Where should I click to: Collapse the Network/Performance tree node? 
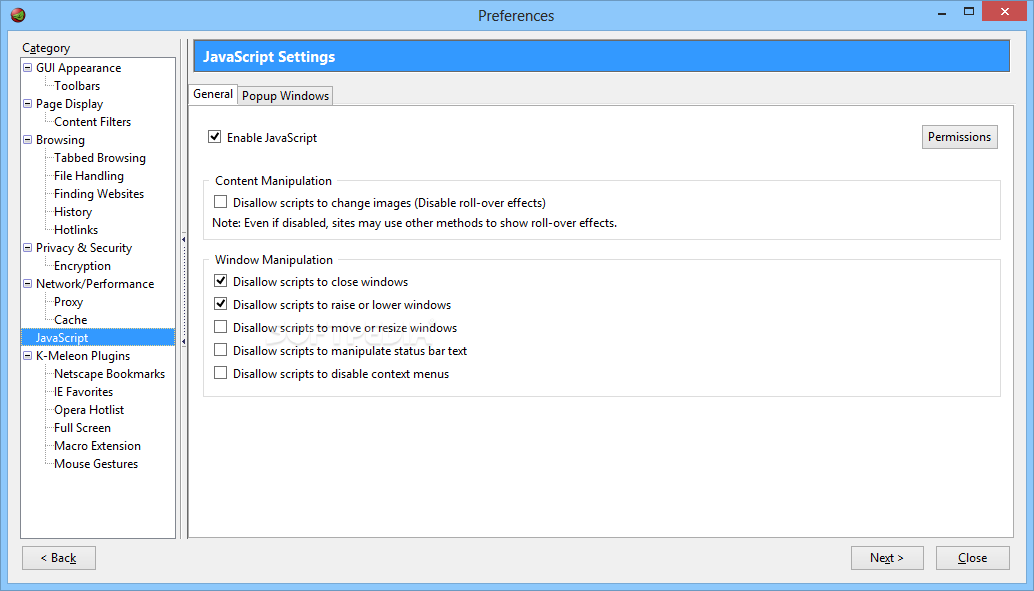[x=28, y=284]
